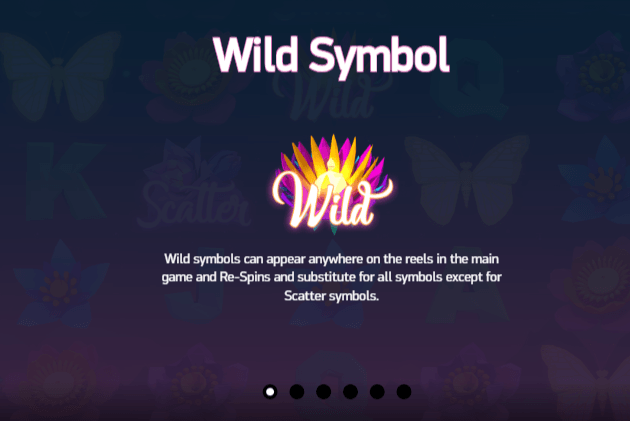Tap faded butterfly right of Wild symbol
630x421 pixels.
(467, 181)
